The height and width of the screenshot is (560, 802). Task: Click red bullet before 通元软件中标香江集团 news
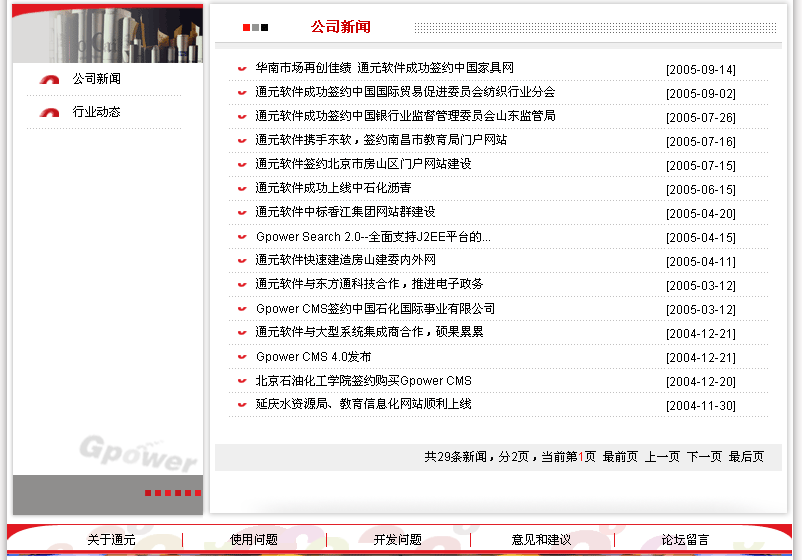[x=242, y=213]
